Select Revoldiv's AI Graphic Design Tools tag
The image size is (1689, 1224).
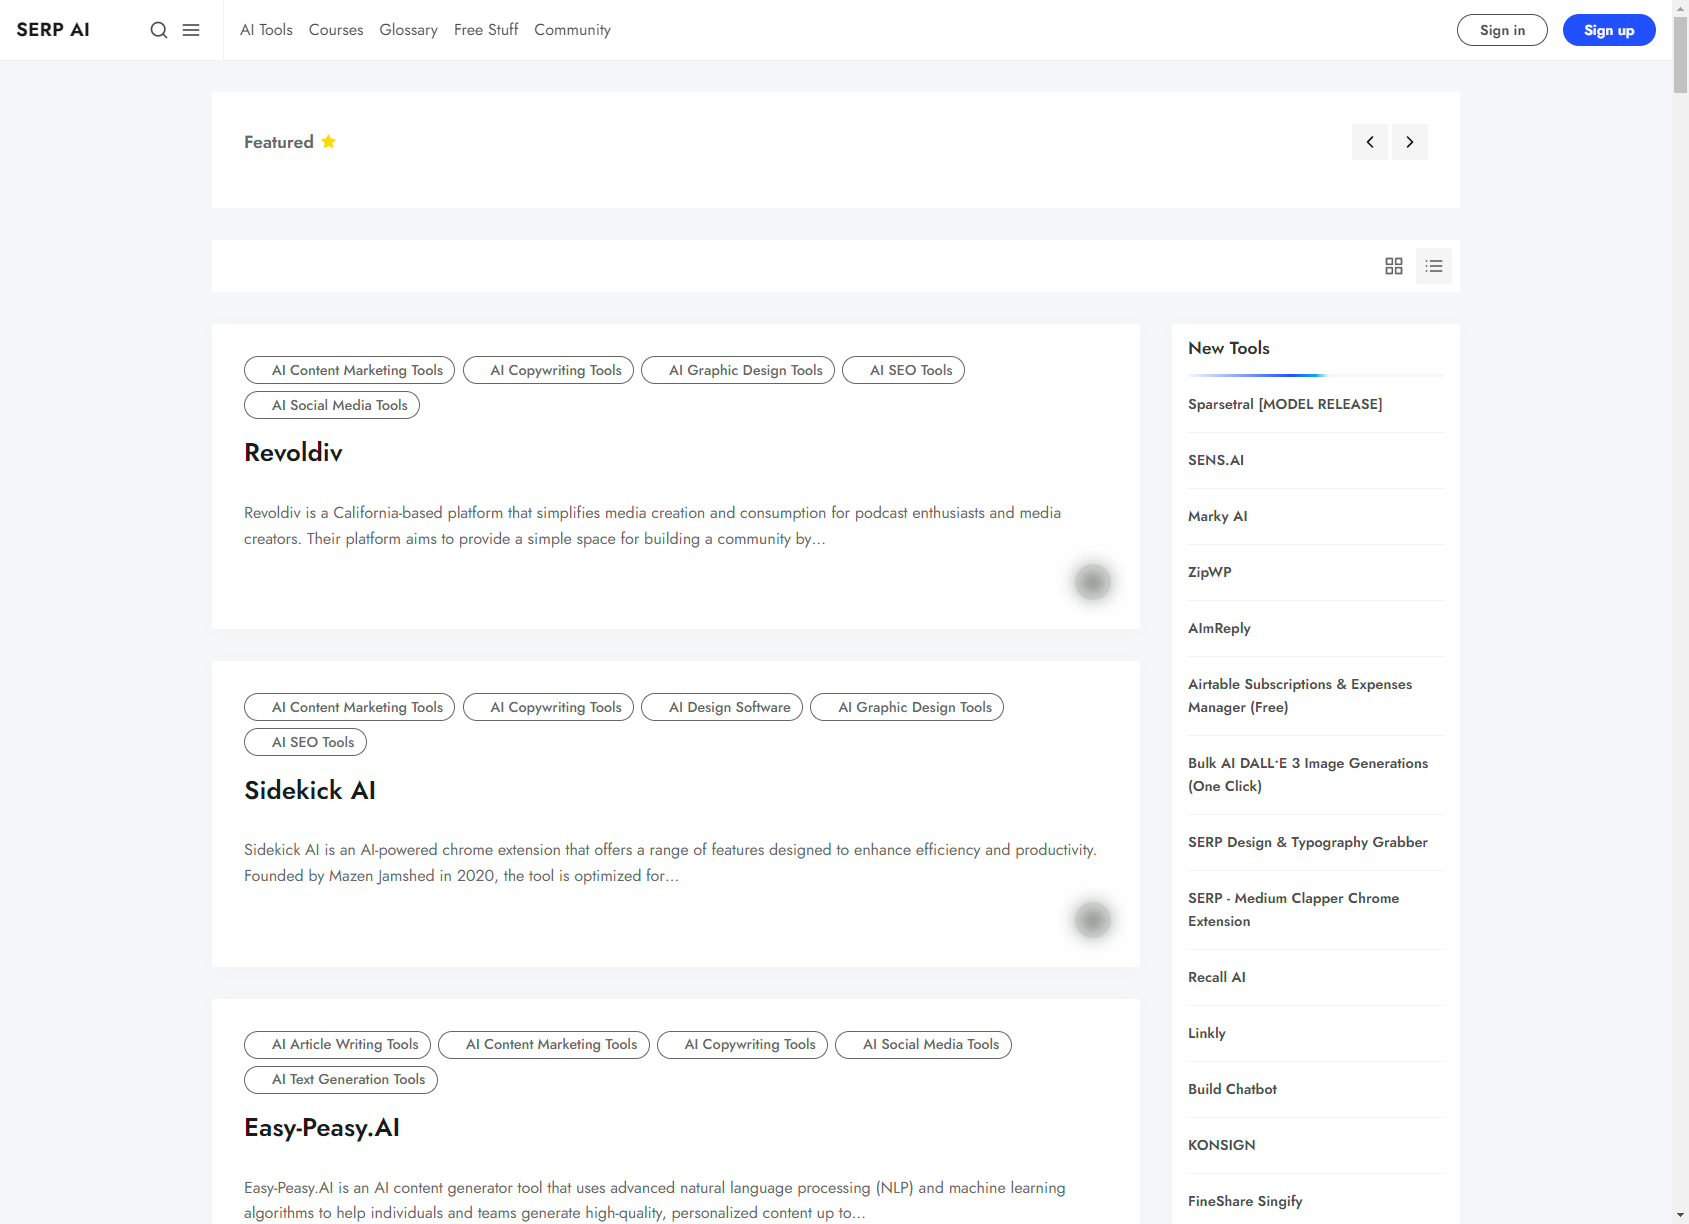pyautogui.click(x=738, y=370)
